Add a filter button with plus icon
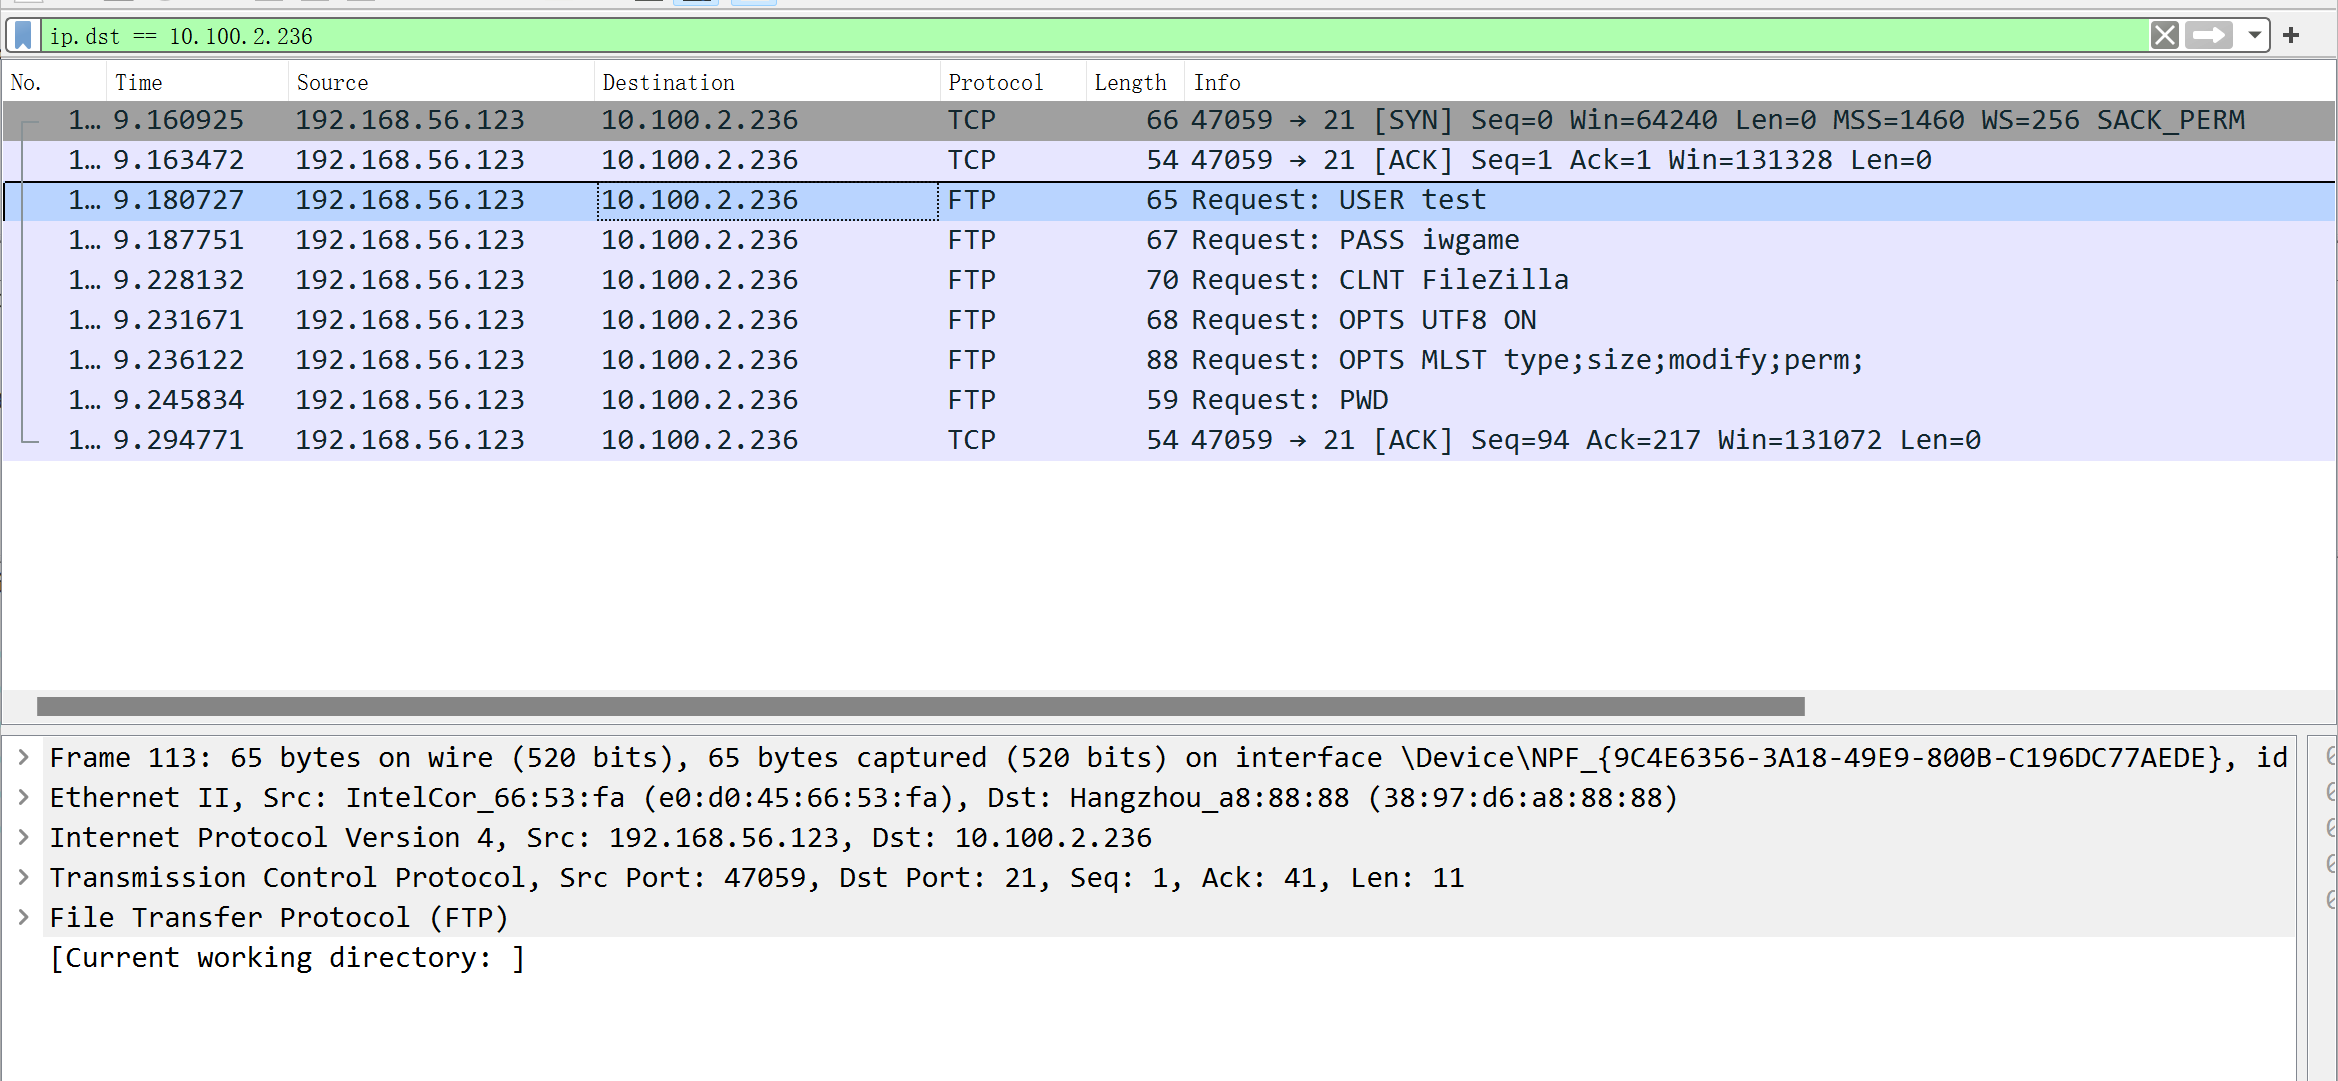Viewport: 2338px width, 1081px height. click(x=2291, y=36)
